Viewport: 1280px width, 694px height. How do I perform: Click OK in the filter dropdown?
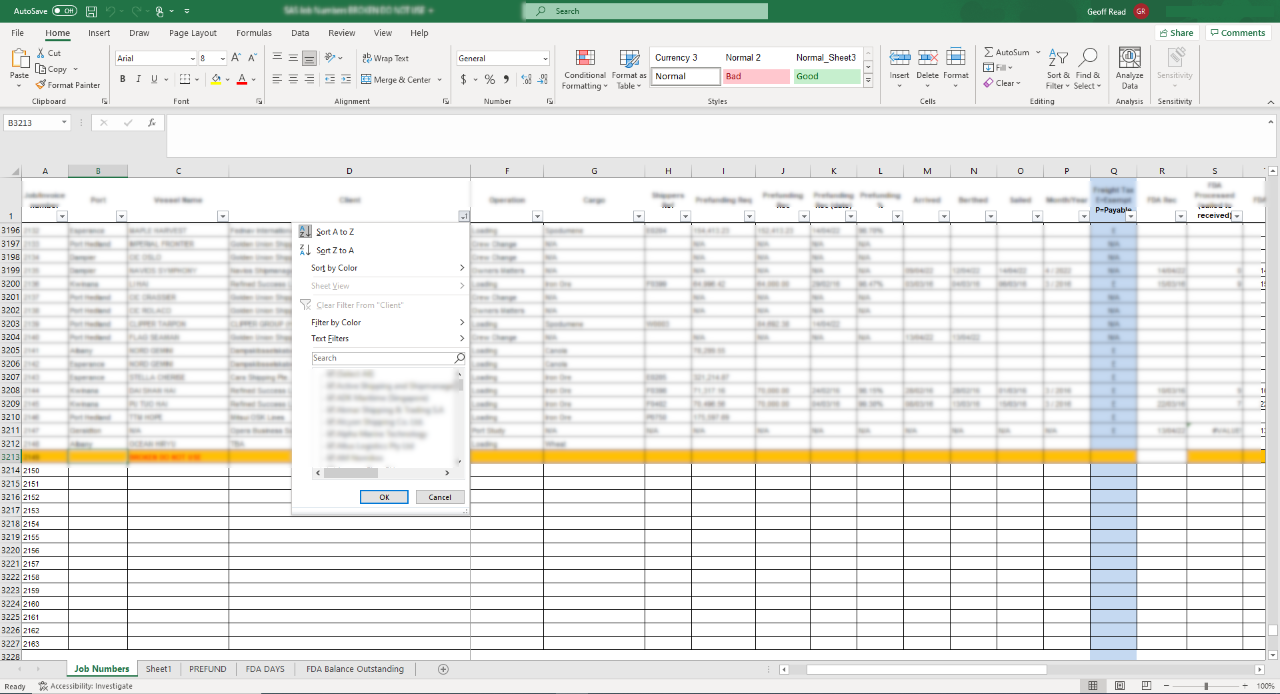[x=384, y=497]
